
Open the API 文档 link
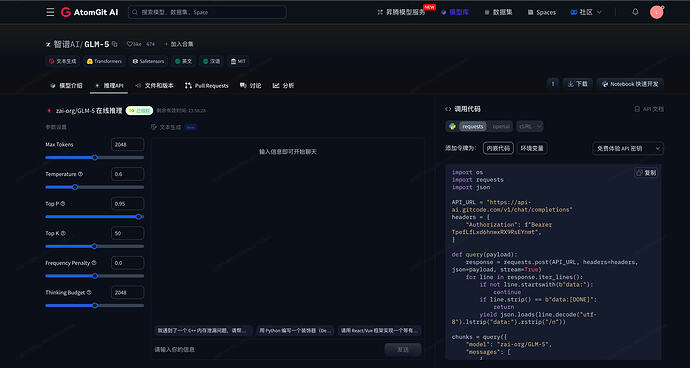coord(649,109)
